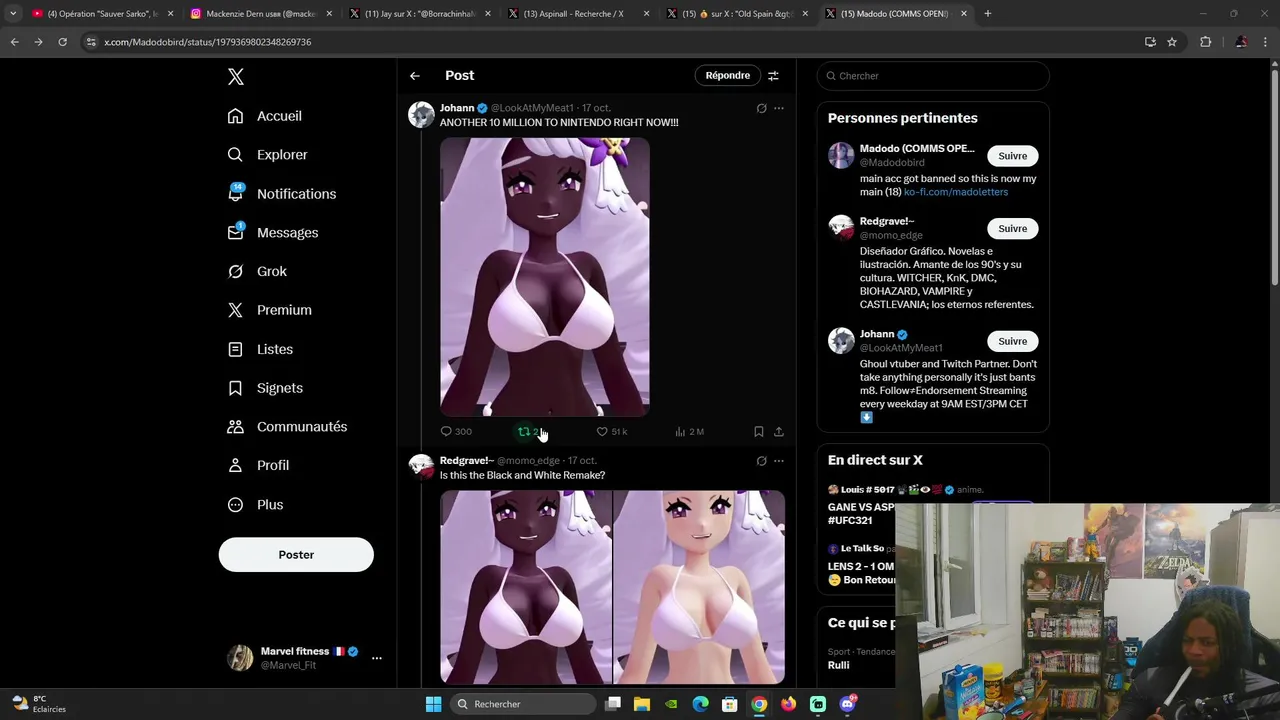Like Johann's post with 51 k likes
Viewport: 1280px width, 720px height.
pyautogui.click(x=612, y=432)
